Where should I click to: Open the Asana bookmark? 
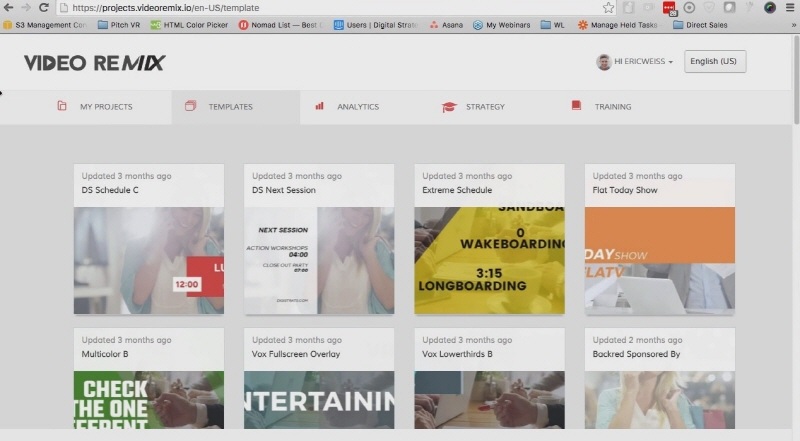pos(446,25)
